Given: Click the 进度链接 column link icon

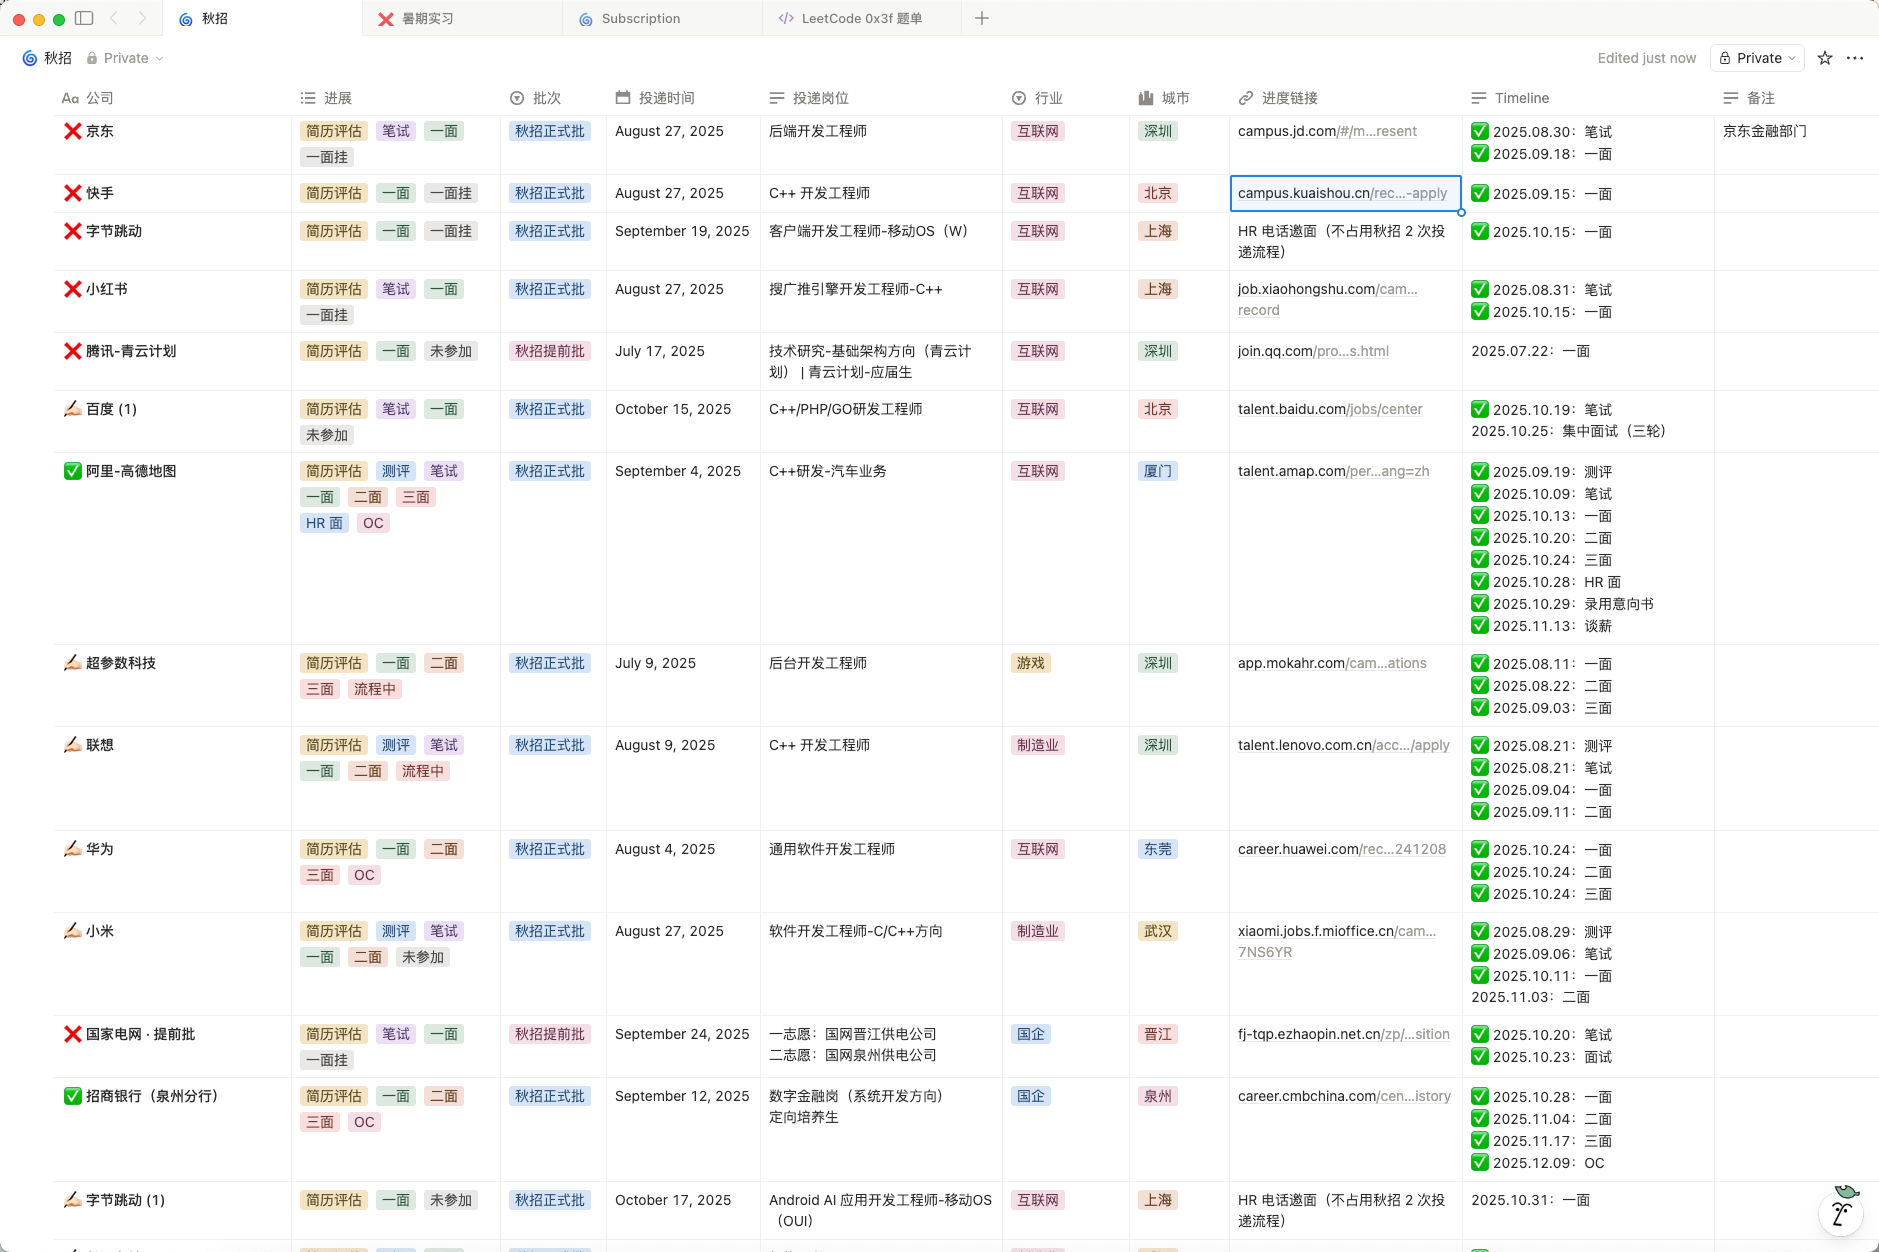Looking at the screenshot, I should tap(1246, 98).
